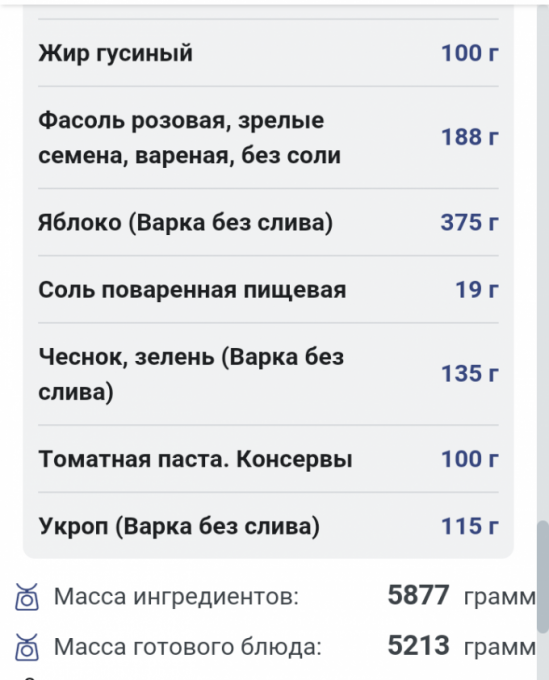Click the vertical scrollbar thumb

tap(542, 577)
